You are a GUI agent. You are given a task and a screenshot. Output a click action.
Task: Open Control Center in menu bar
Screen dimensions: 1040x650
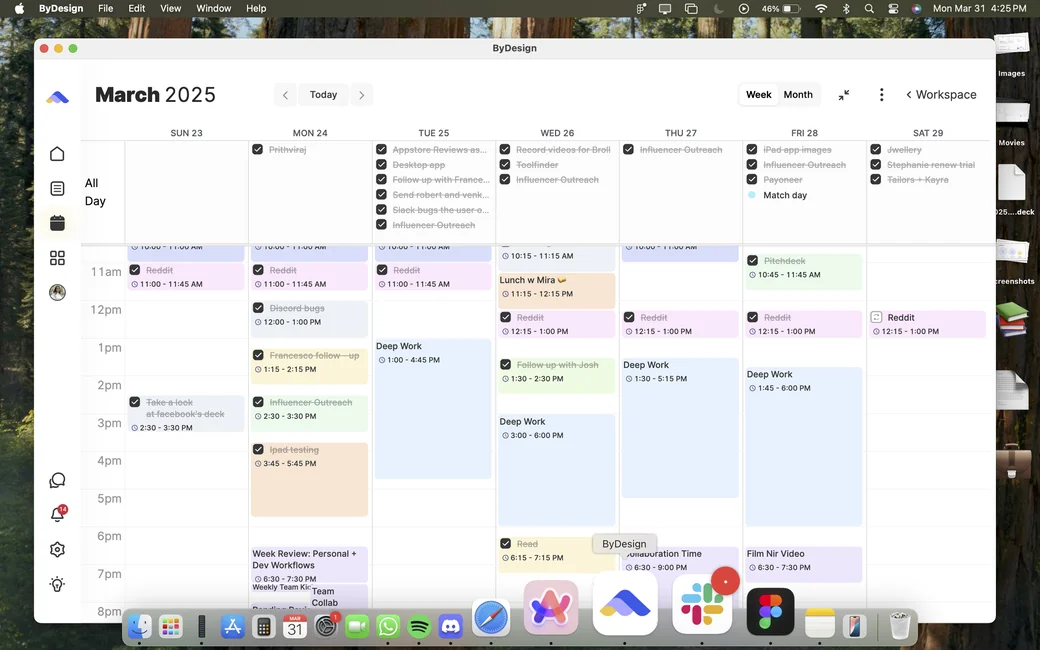(893, 9)
